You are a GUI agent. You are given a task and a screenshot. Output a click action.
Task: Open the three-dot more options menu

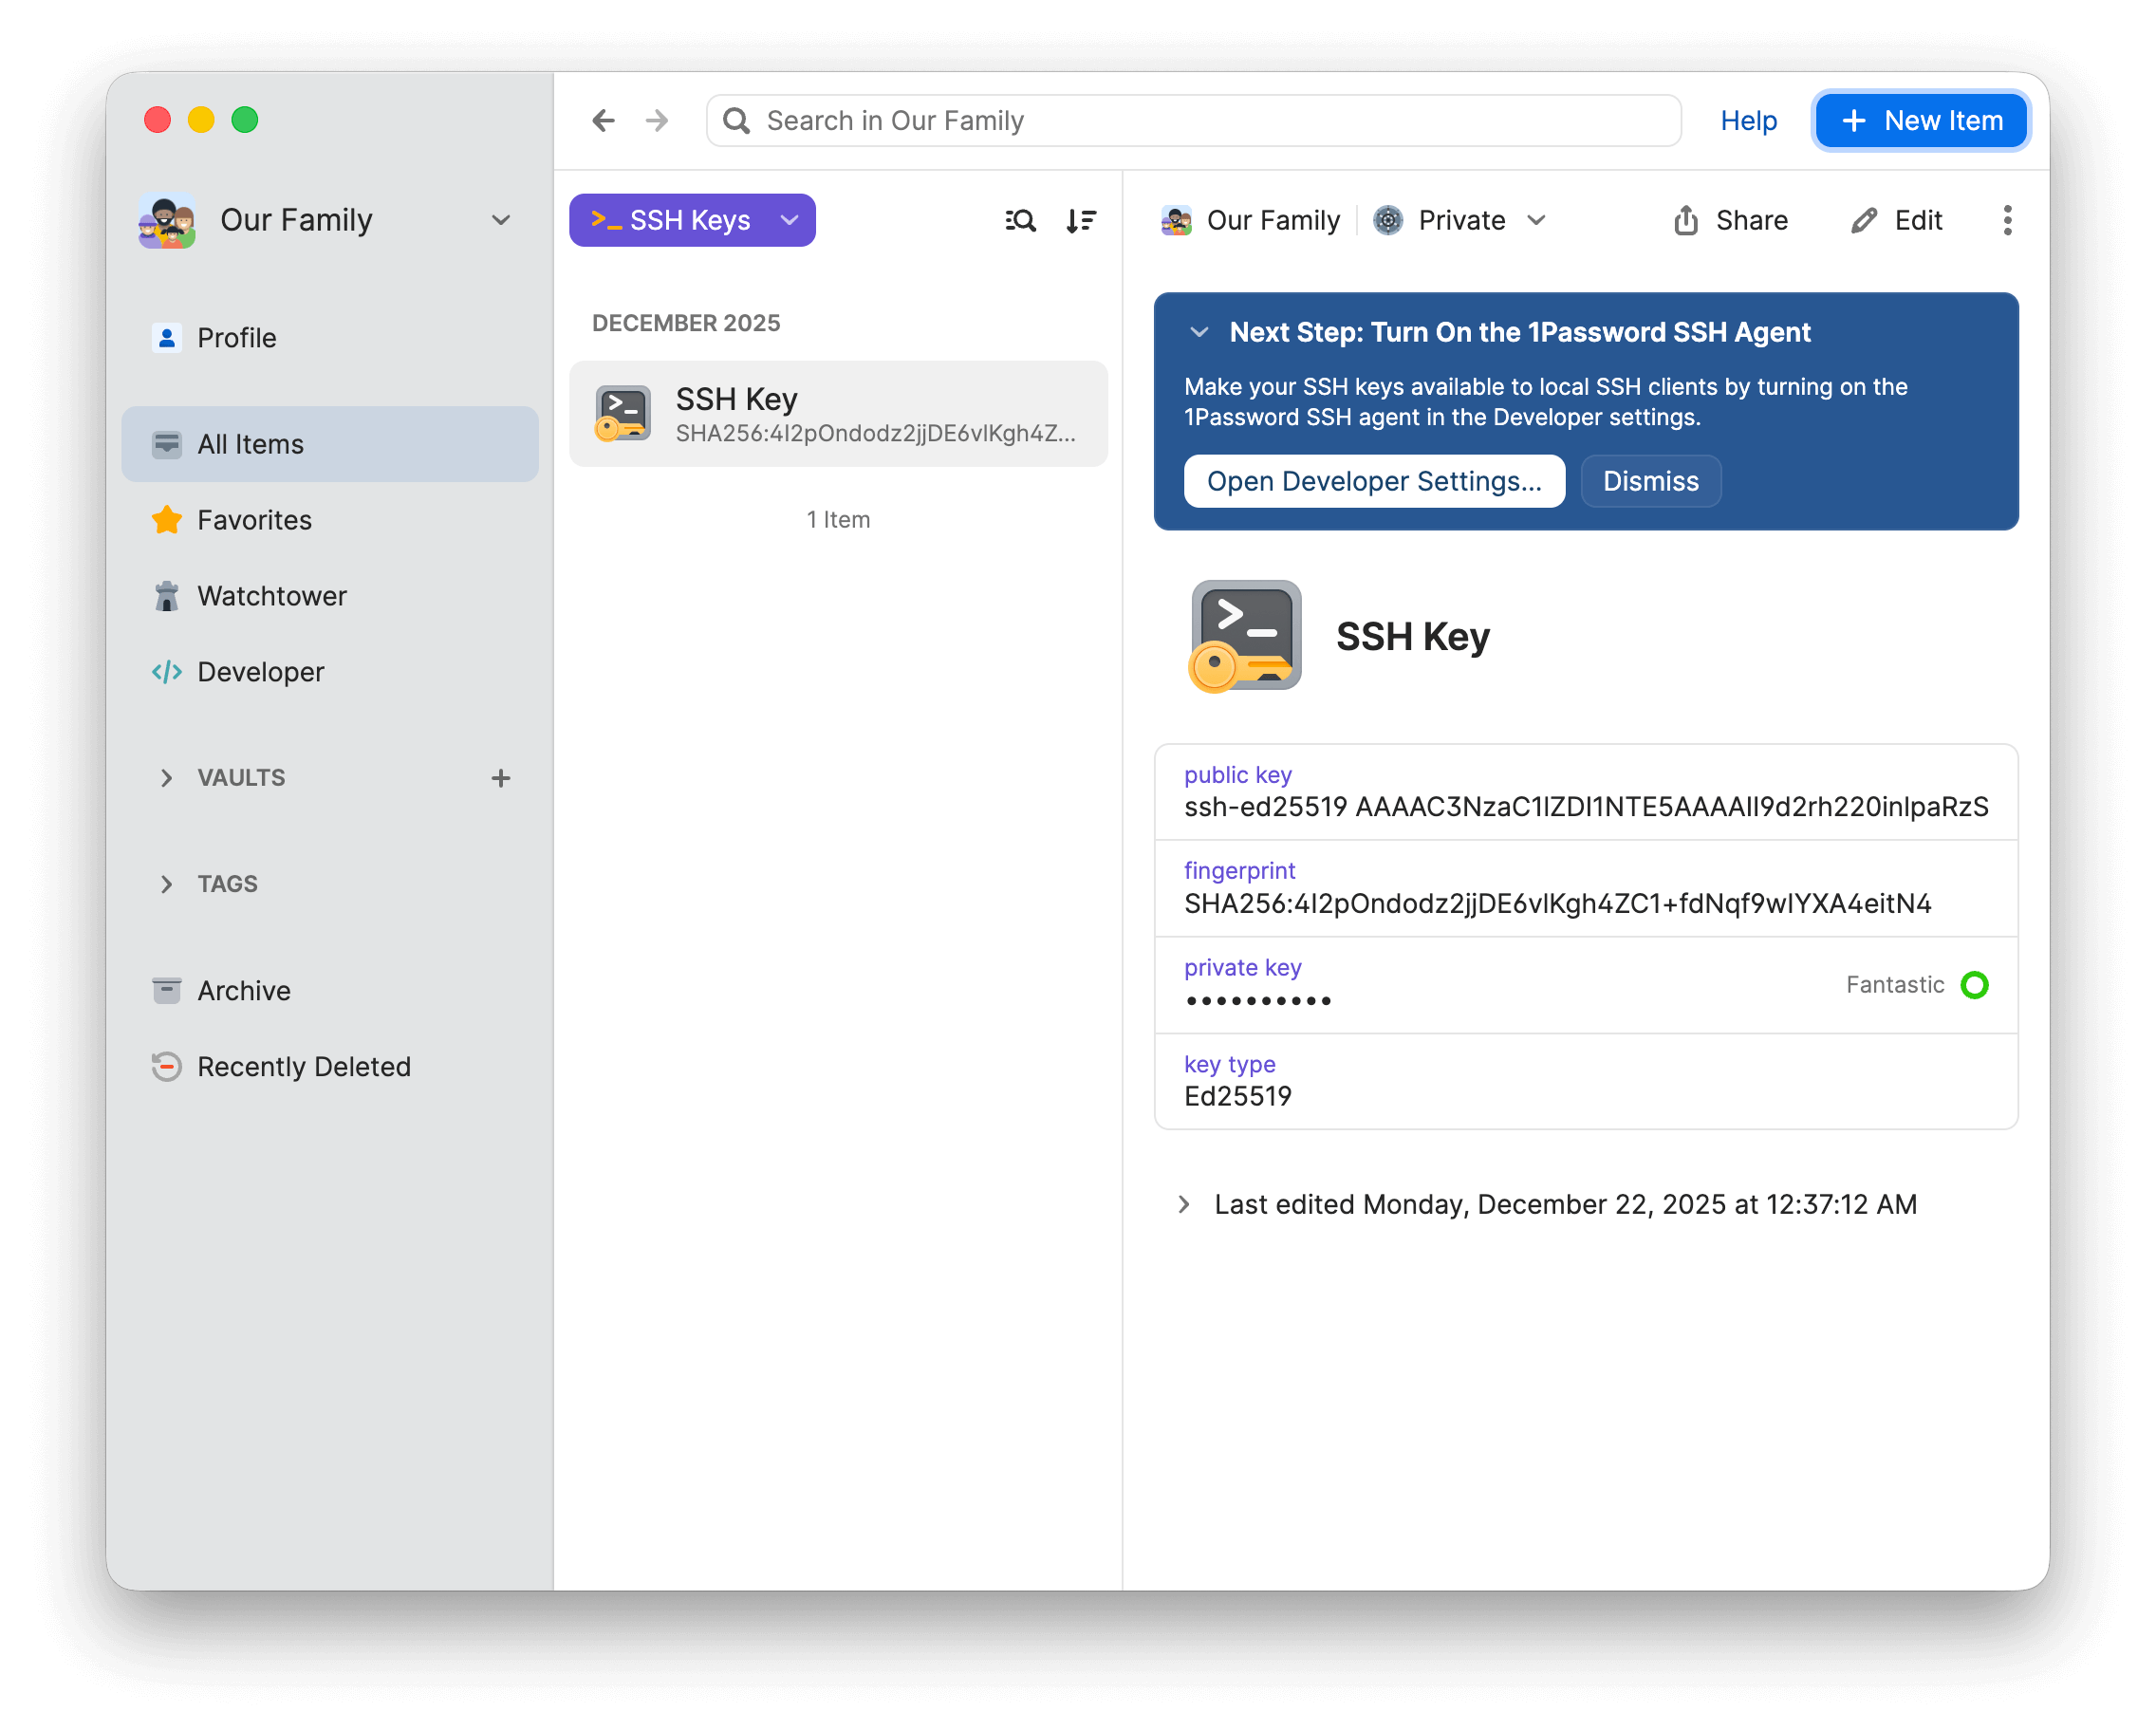point(2006,220)
